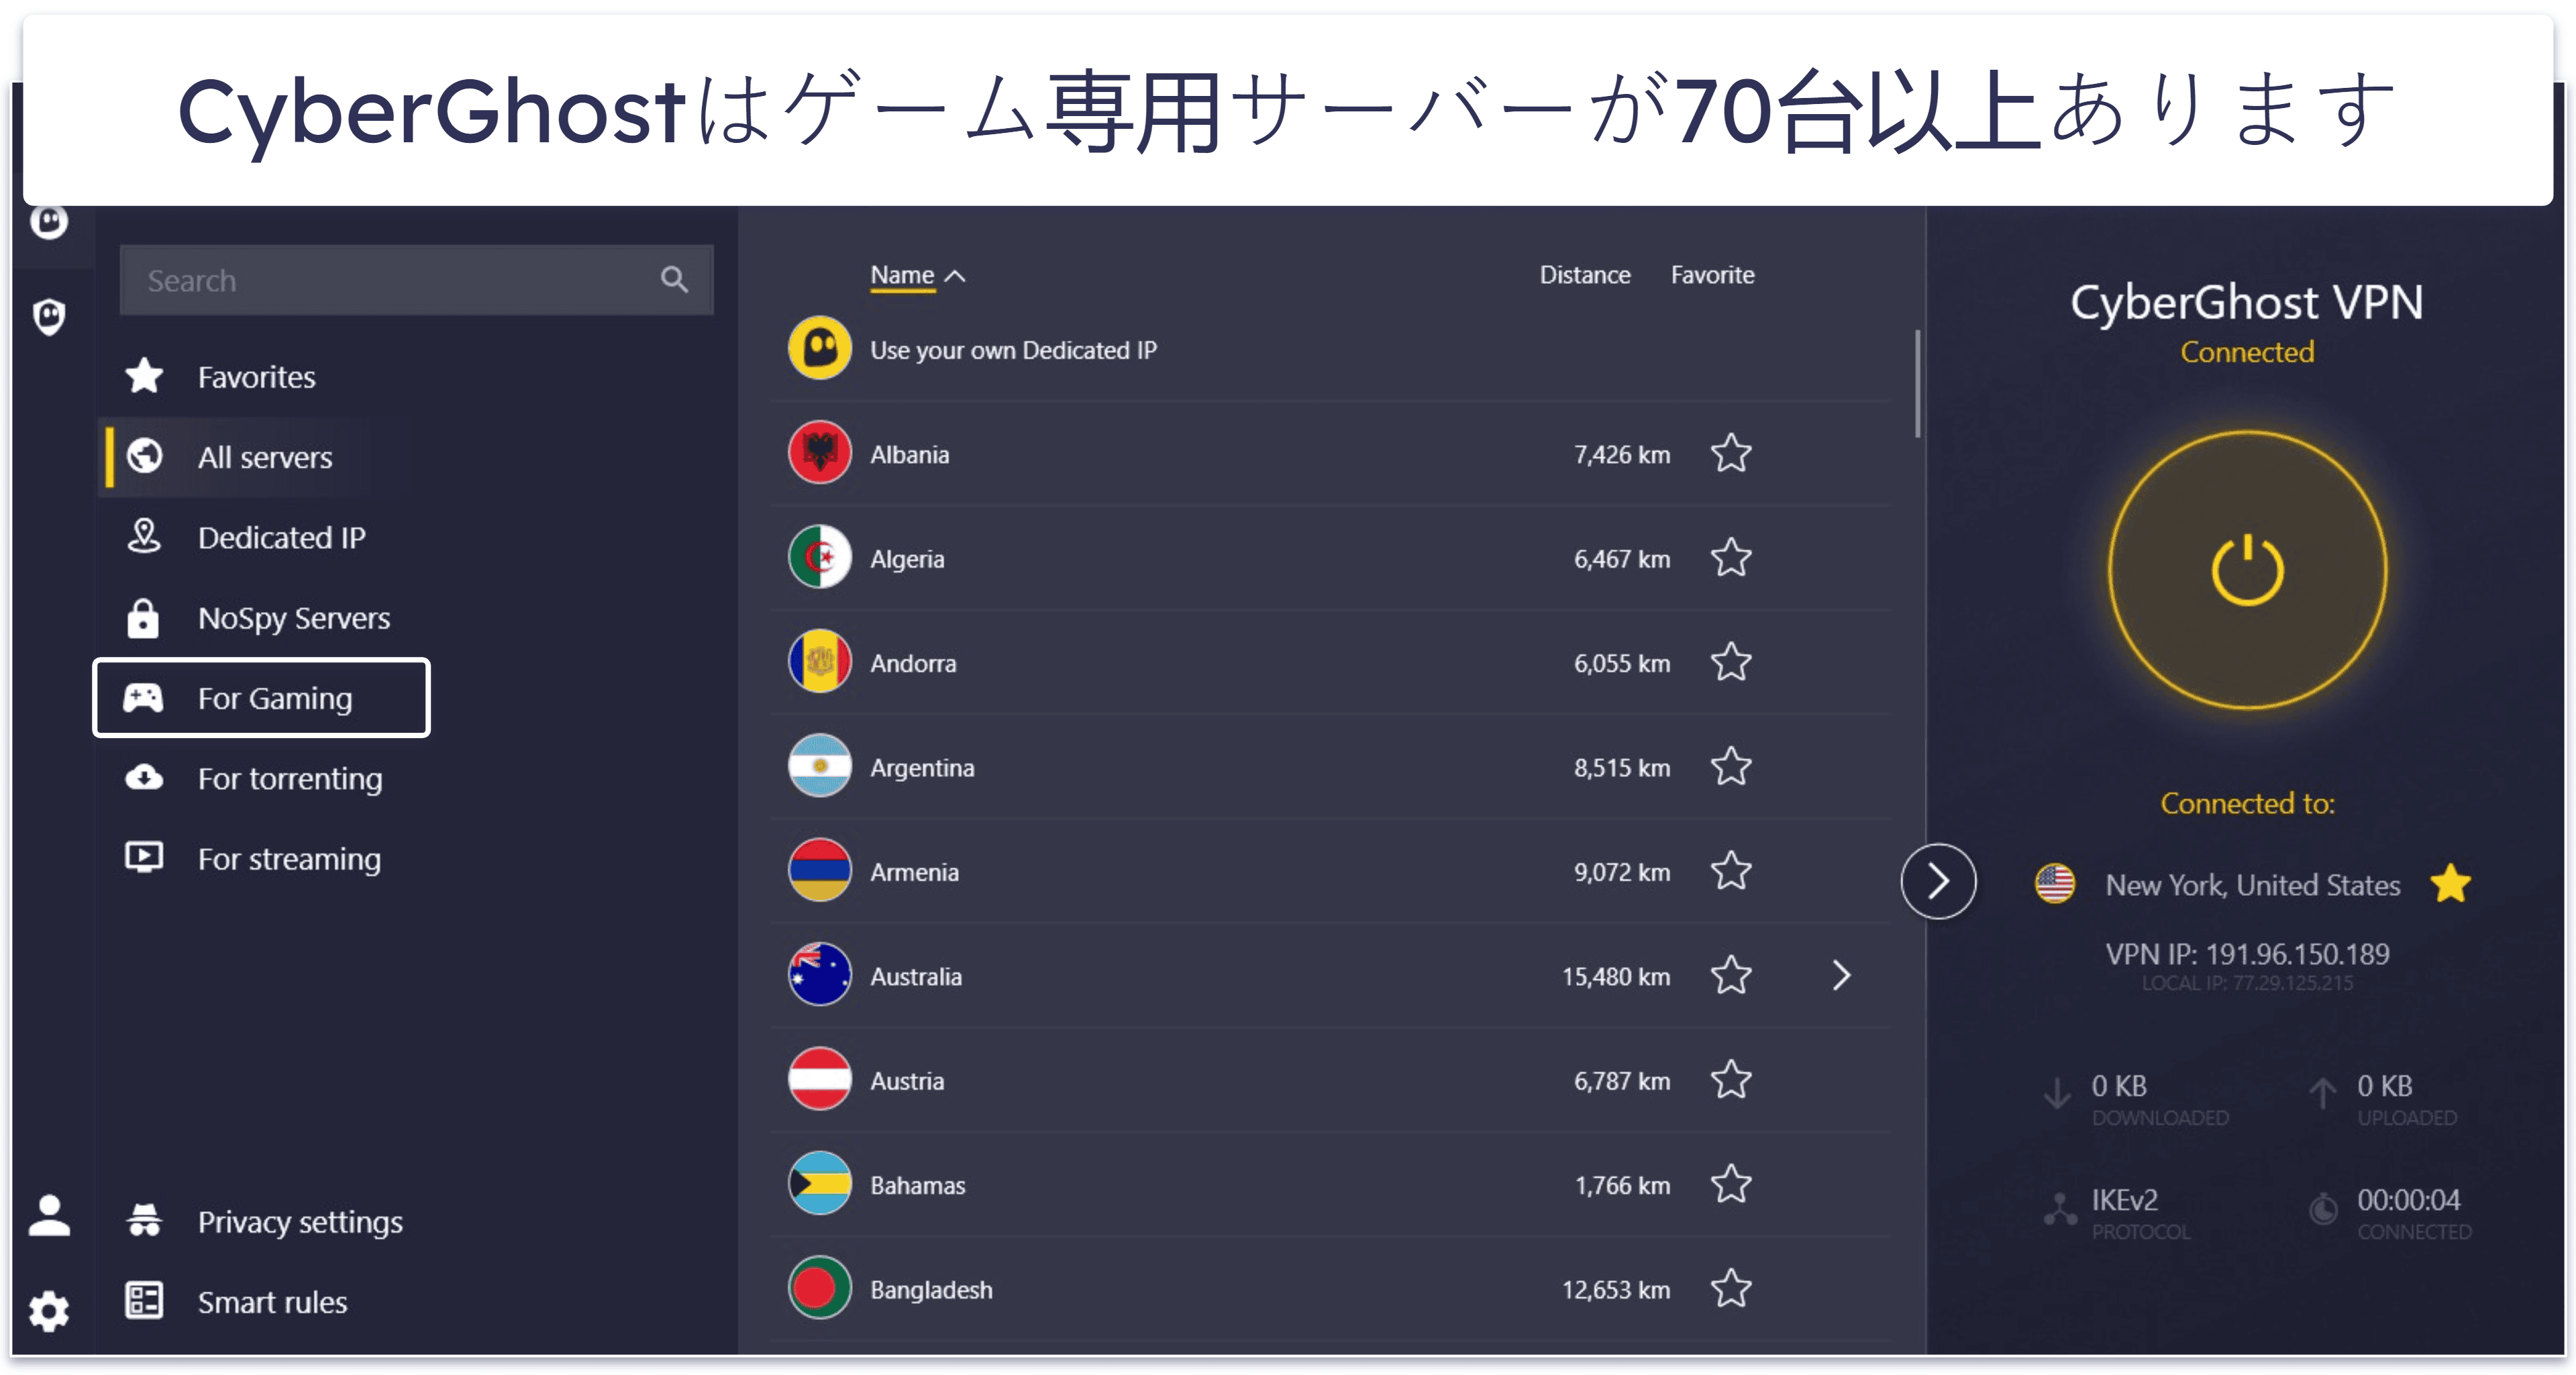Favorite the Andorra server with its star
The height and width of the screenshot is (1375, 2576).
(1731, 662)
